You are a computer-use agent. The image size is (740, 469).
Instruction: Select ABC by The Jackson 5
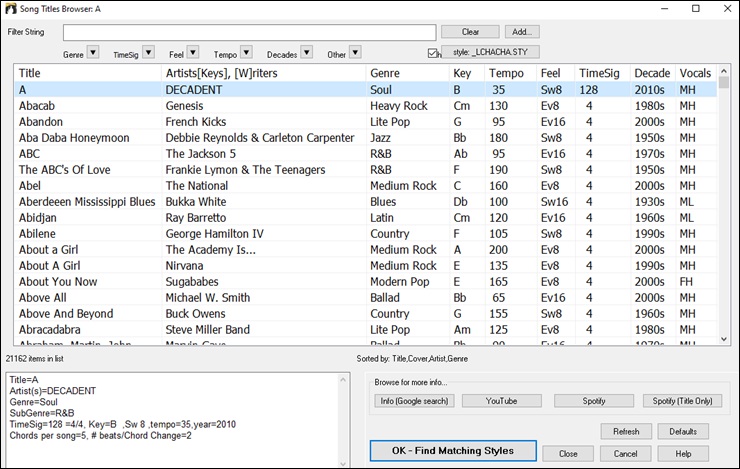366,154
